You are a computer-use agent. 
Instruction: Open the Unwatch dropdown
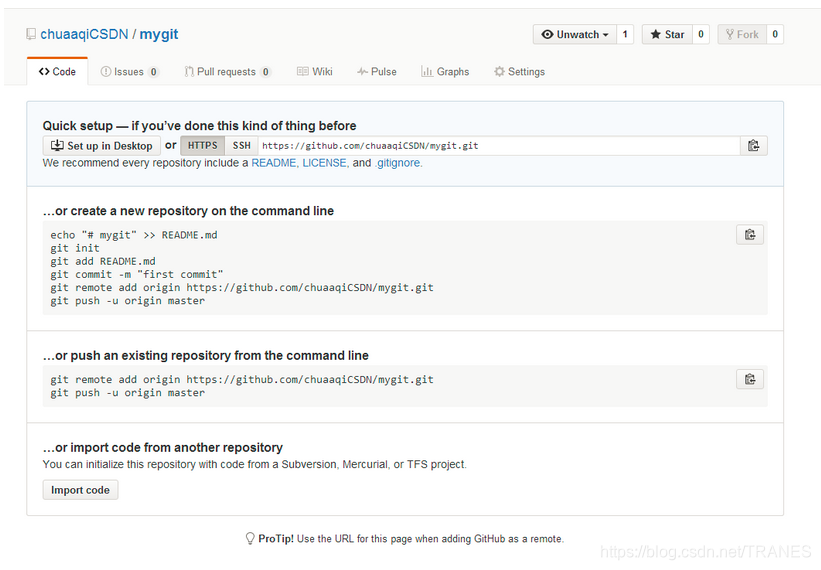pyautogui.click(x=574, y=35)
